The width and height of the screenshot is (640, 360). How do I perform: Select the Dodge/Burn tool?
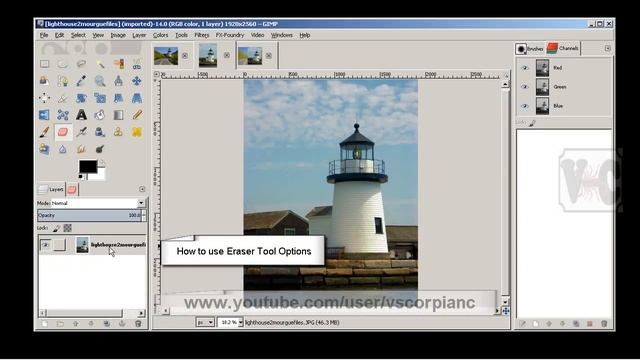[100, 149]
